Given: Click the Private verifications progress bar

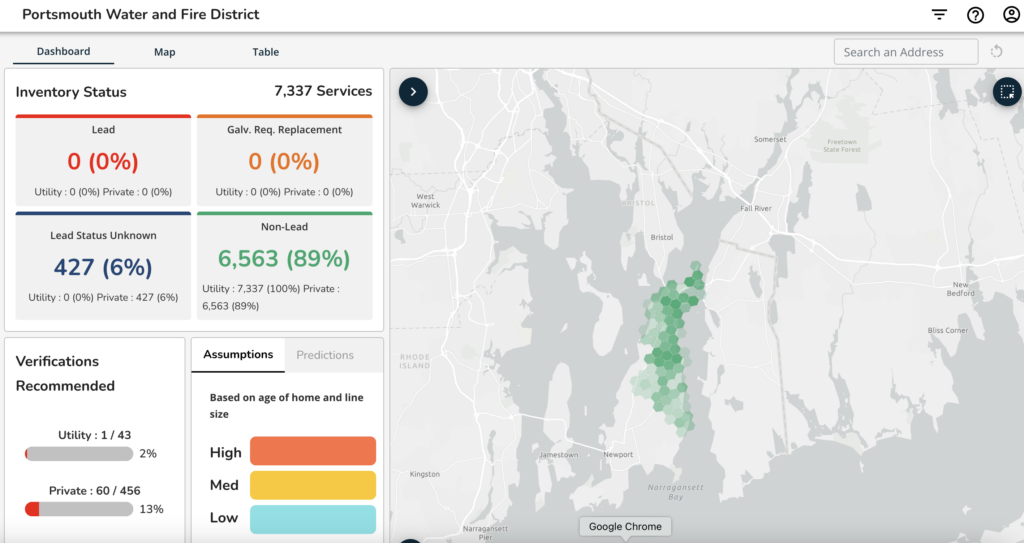Looking at the screenshot, I should coord(79,509).
